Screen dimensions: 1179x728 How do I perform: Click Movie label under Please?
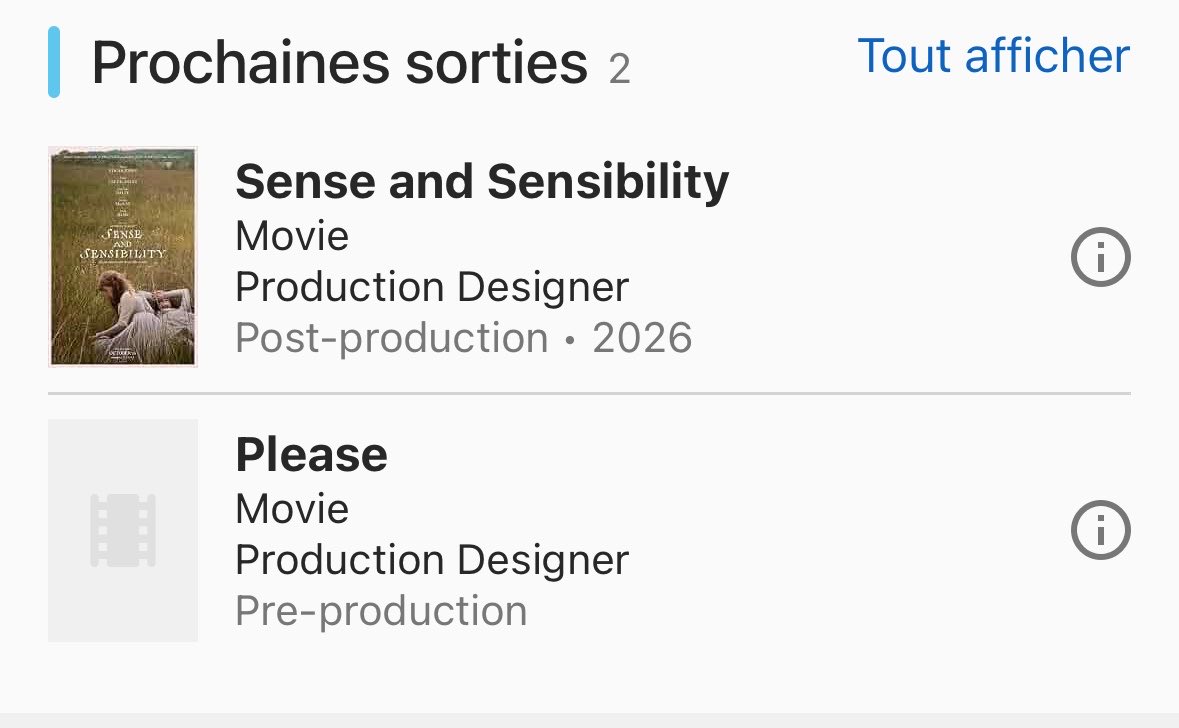click(x=292, y=509)
